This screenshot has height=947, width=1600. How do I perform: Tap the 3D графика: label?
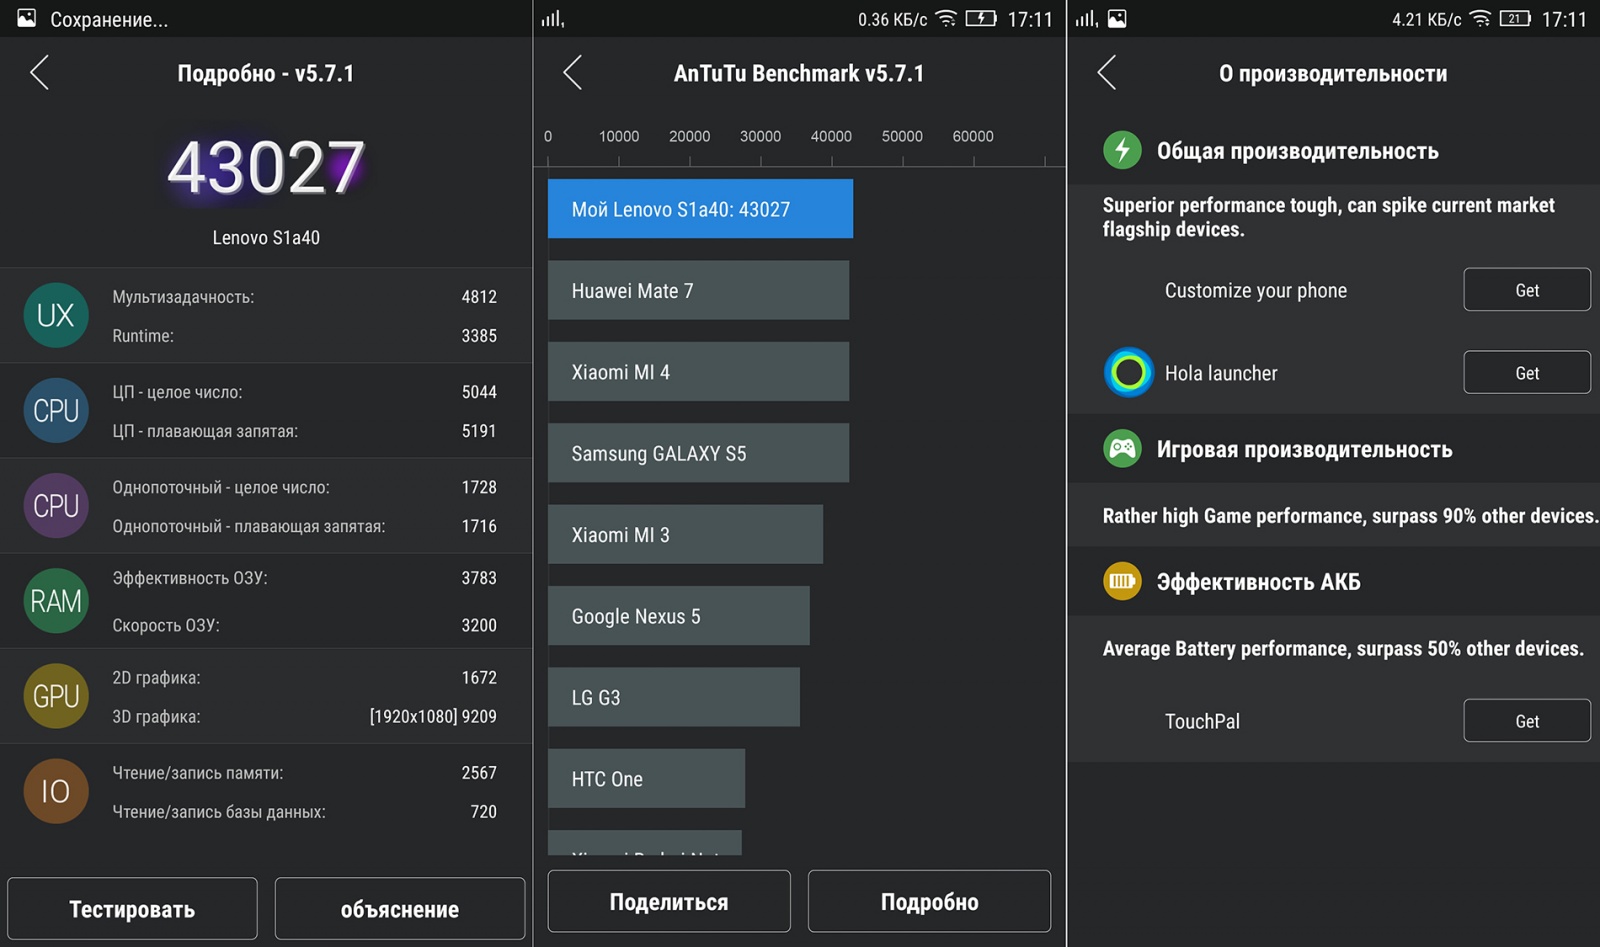[x=156, y=716]
